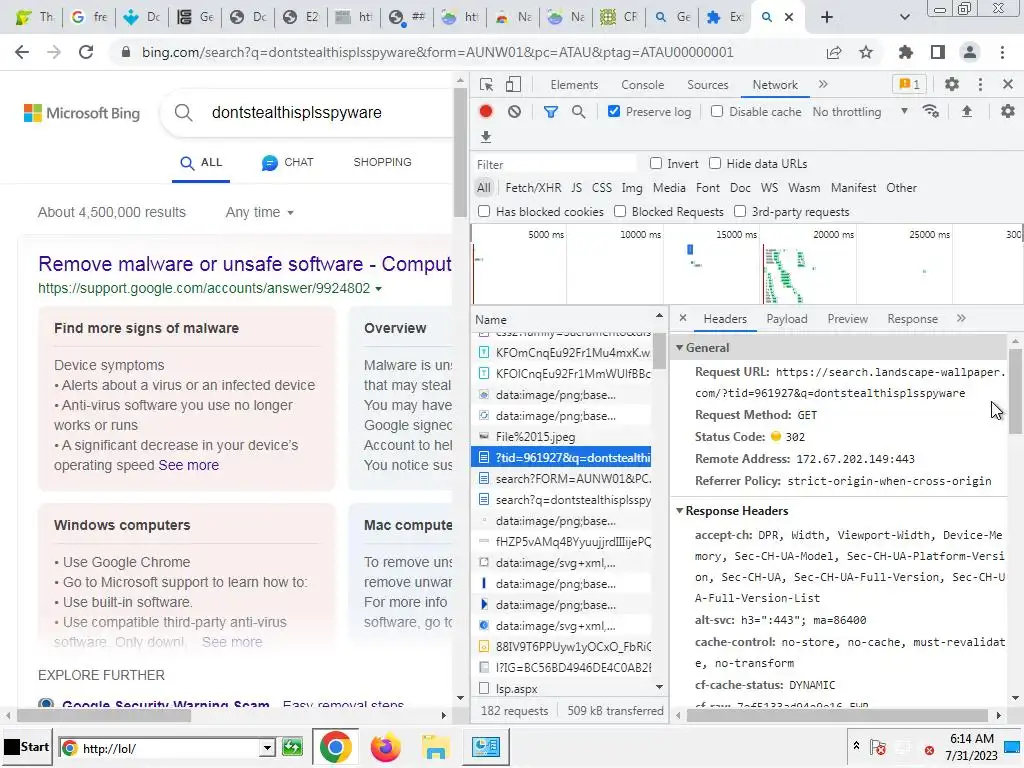
Task: Collapse the General section
Action: coord(679,347)
